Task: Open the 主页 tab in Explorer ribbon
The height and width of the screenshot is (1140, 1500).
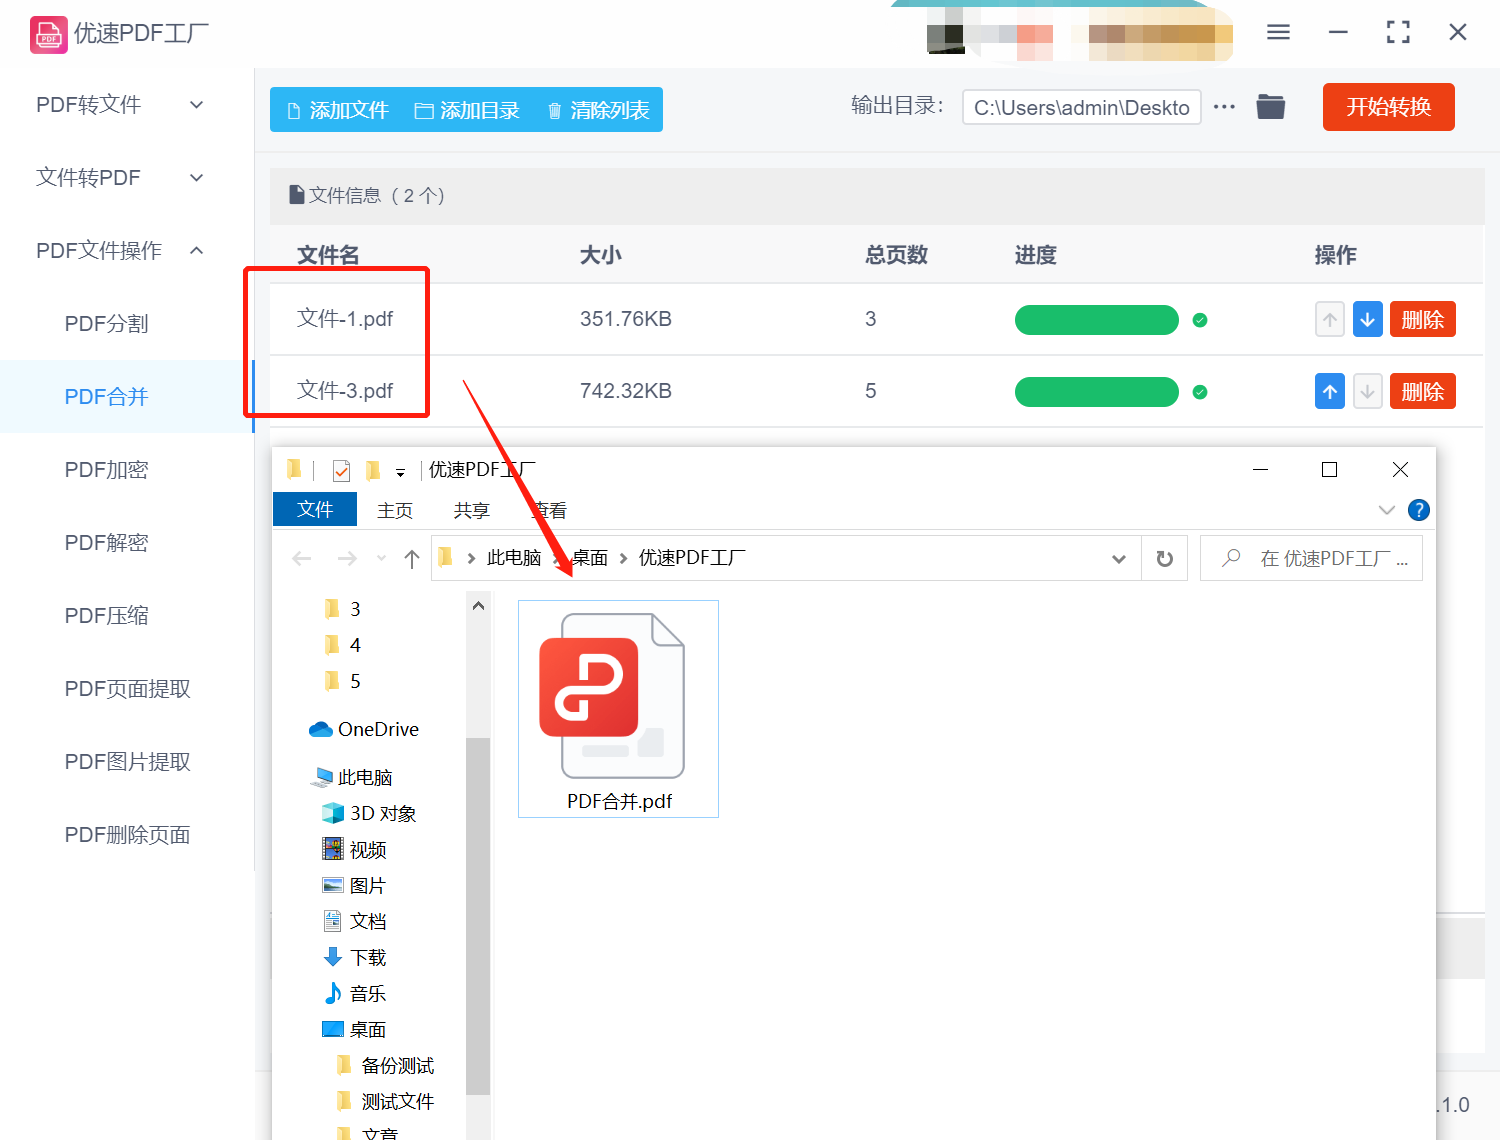Action: coord(395,510)
